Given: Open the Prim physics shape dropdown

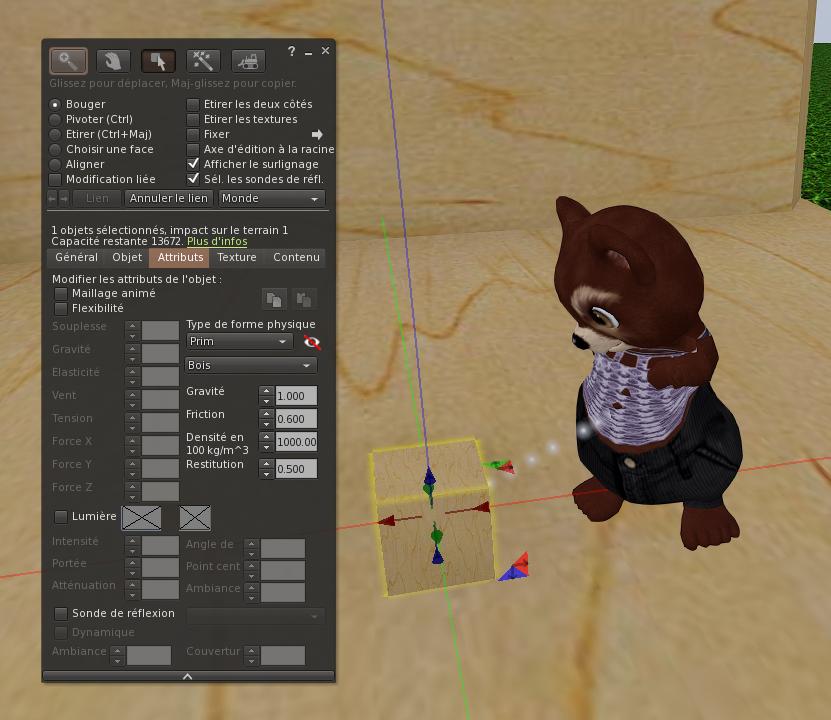Looking at the screenshot, I should (239, 342).
